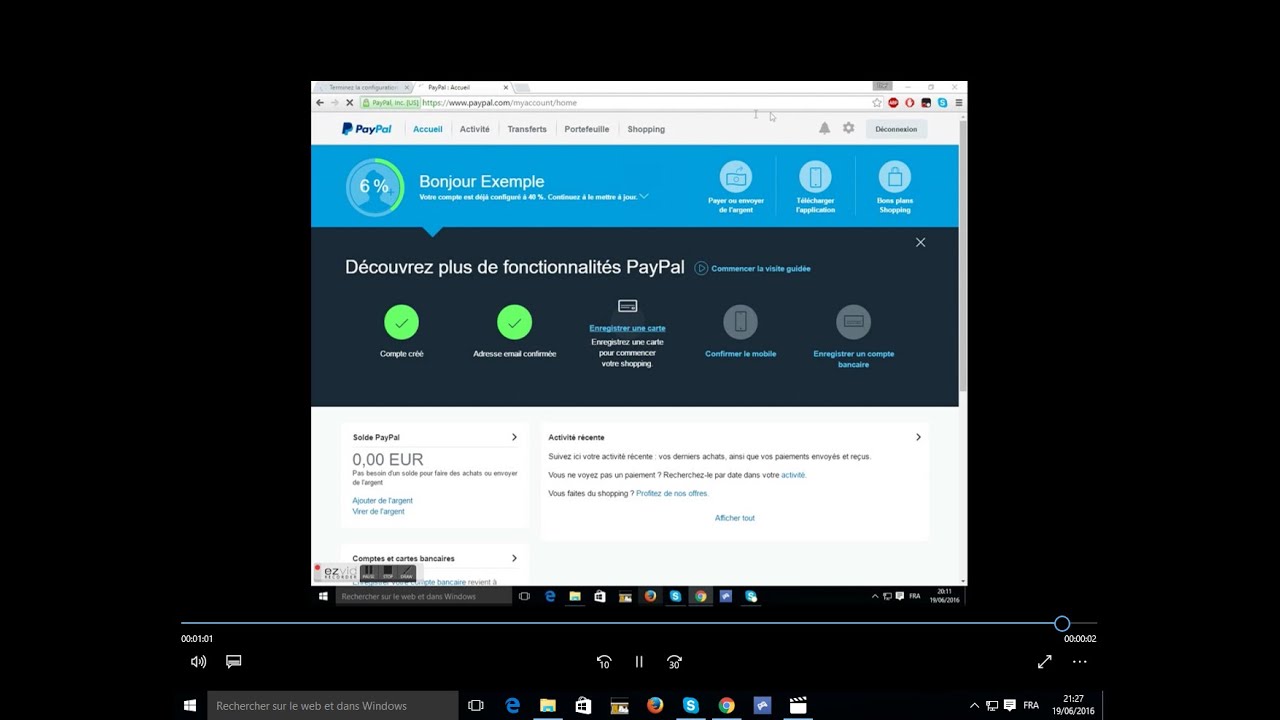
Task: Open the Accueil tab in PayPal
Action: coord(428,129)
